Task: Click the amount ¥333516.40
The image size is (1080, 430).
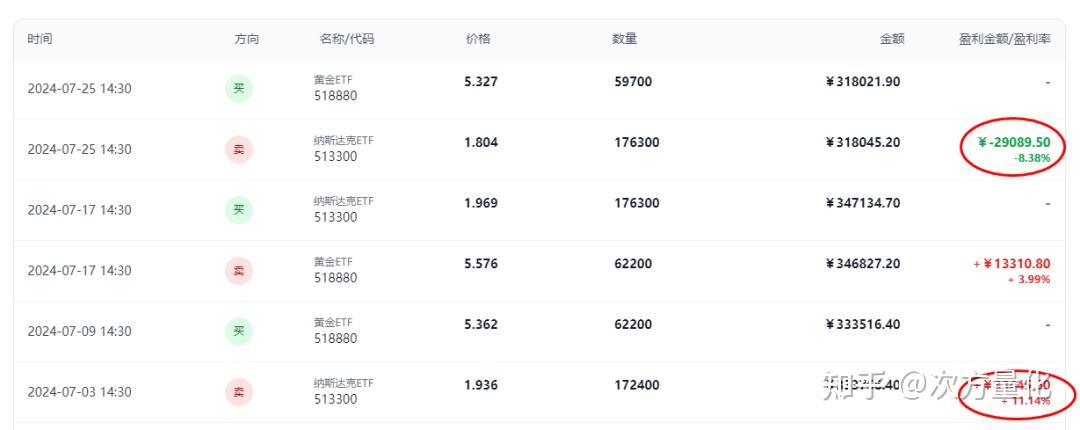Action: [x=862, y=325]
